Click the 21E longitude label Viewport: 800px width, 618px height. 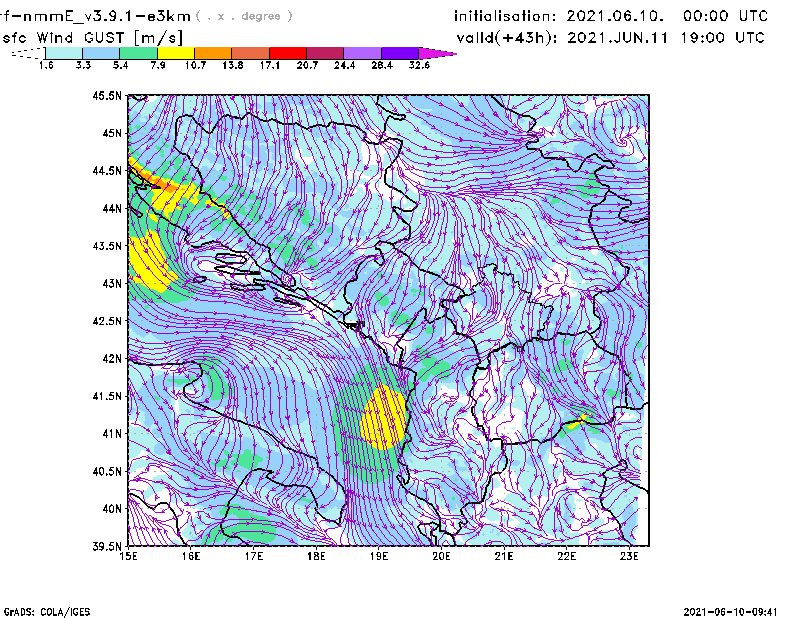coord(504,556)
